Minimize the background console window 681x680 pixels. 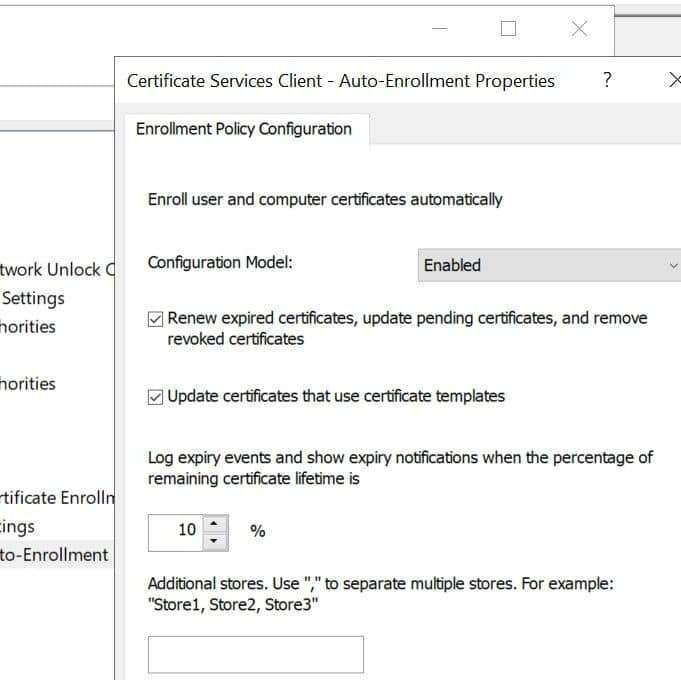440,29
